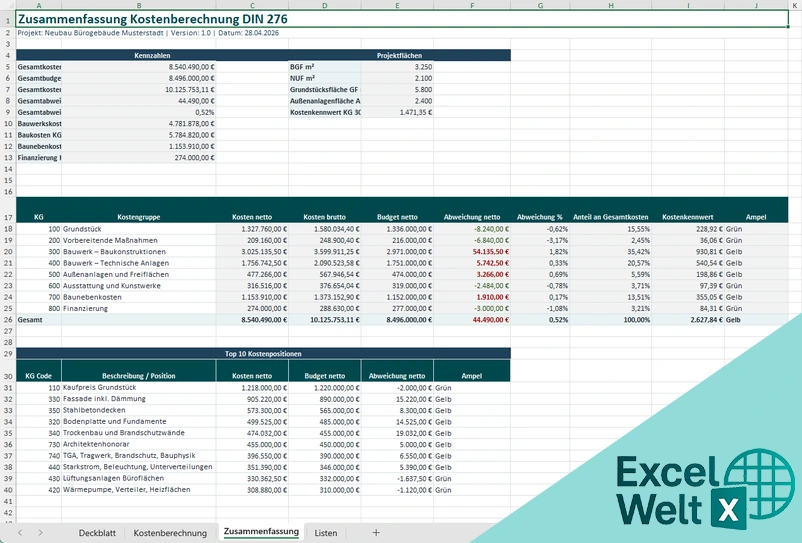Screen dimensions: 802x543
Task: Click the previous sheet navigation arrow
Action: pos(20,533)
